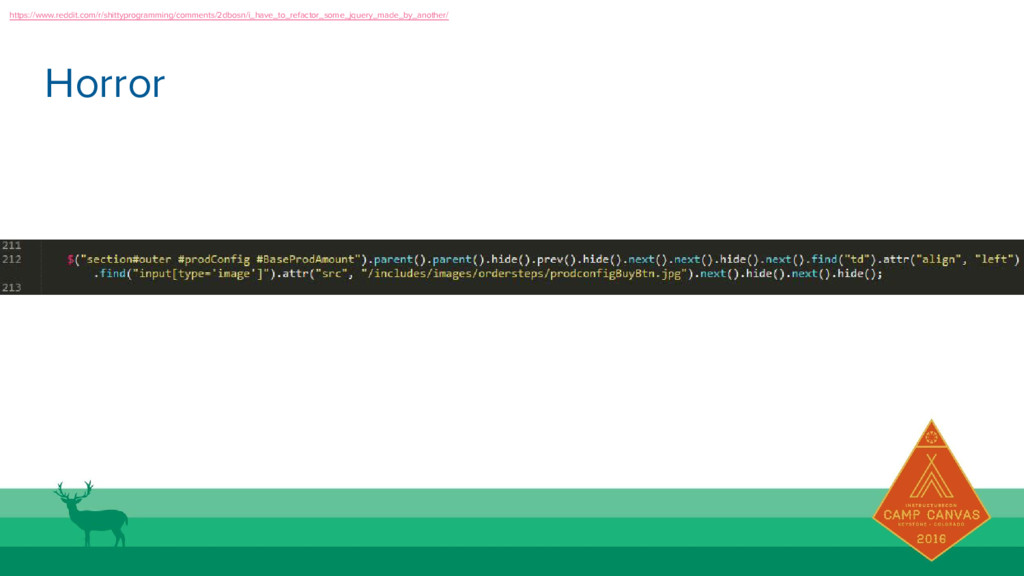
Task: Click the Camp Canvas 2016 badge logo
Action: point(931,490)
